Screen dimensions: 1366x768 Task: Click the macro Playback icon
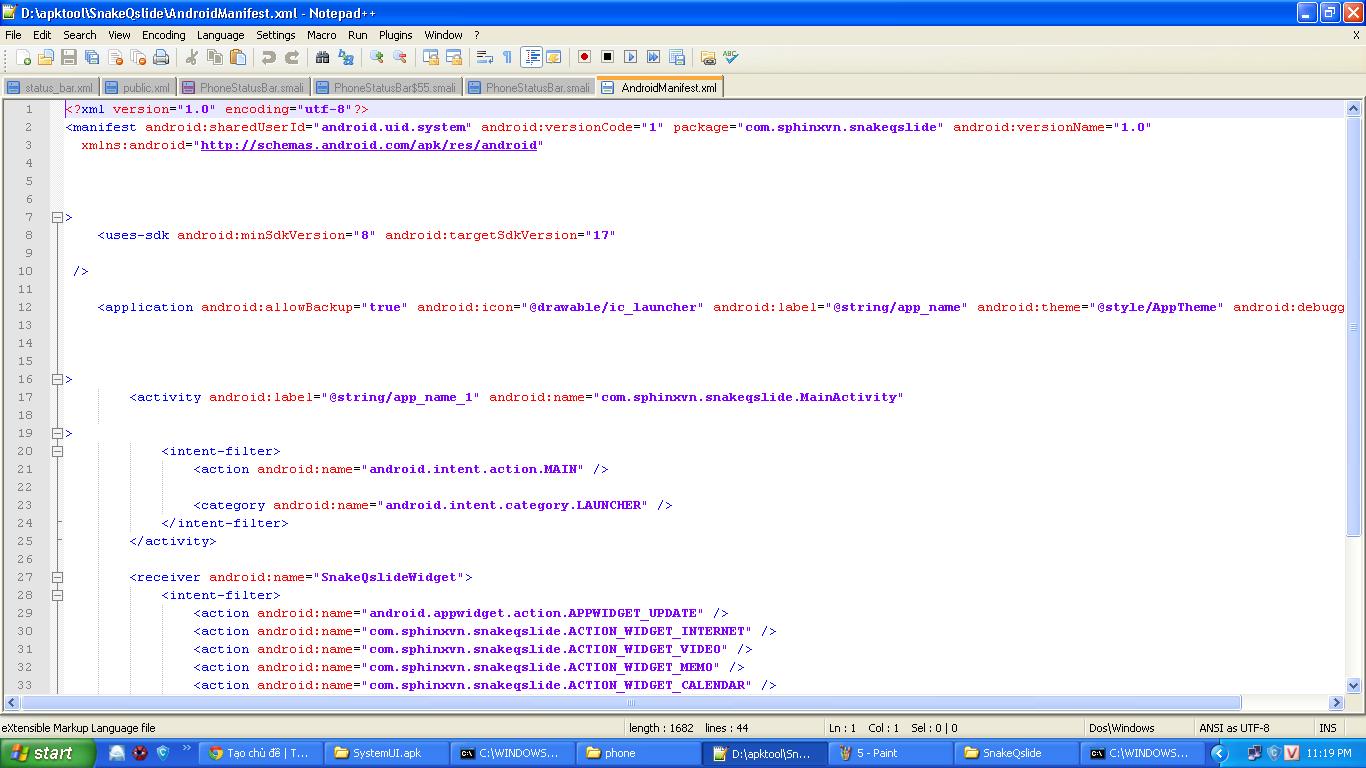click(631, 58)
